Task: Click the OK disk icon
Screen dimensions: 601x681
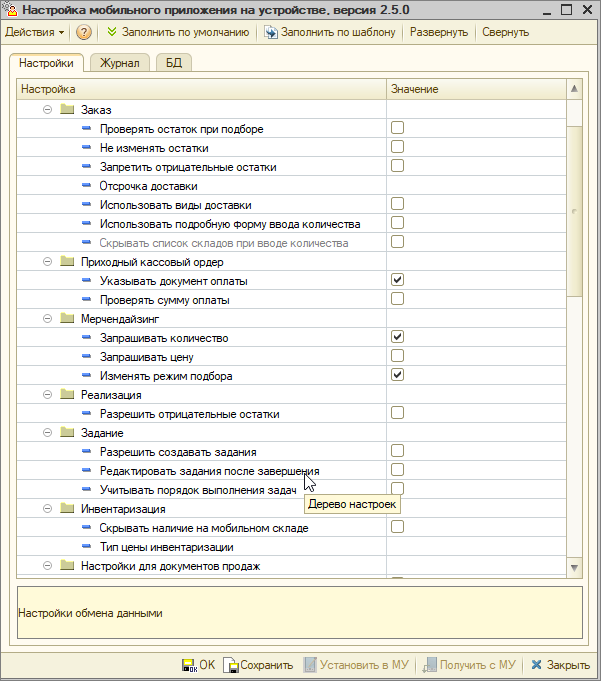Action: (x=189, y=665)
